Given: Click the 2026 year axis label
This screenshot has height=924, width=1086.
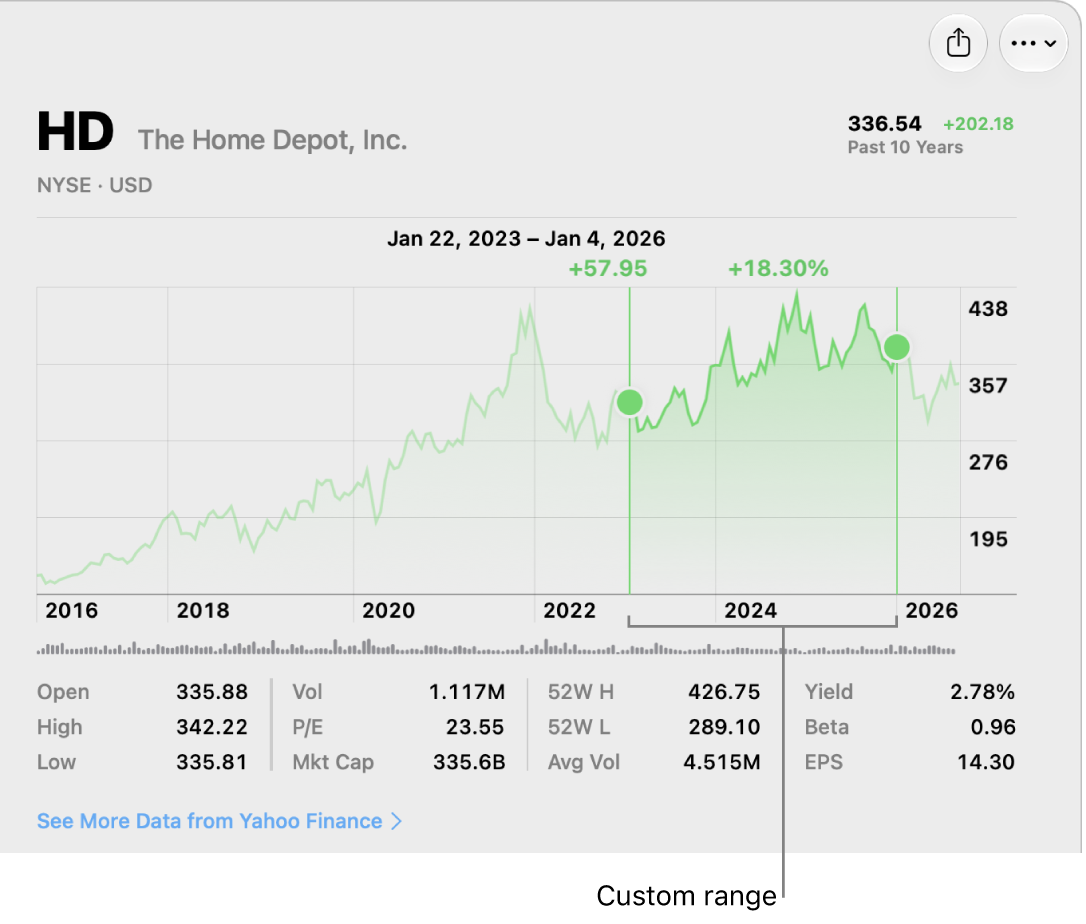Looking at the screenshot, I should (x=932, y=610).
